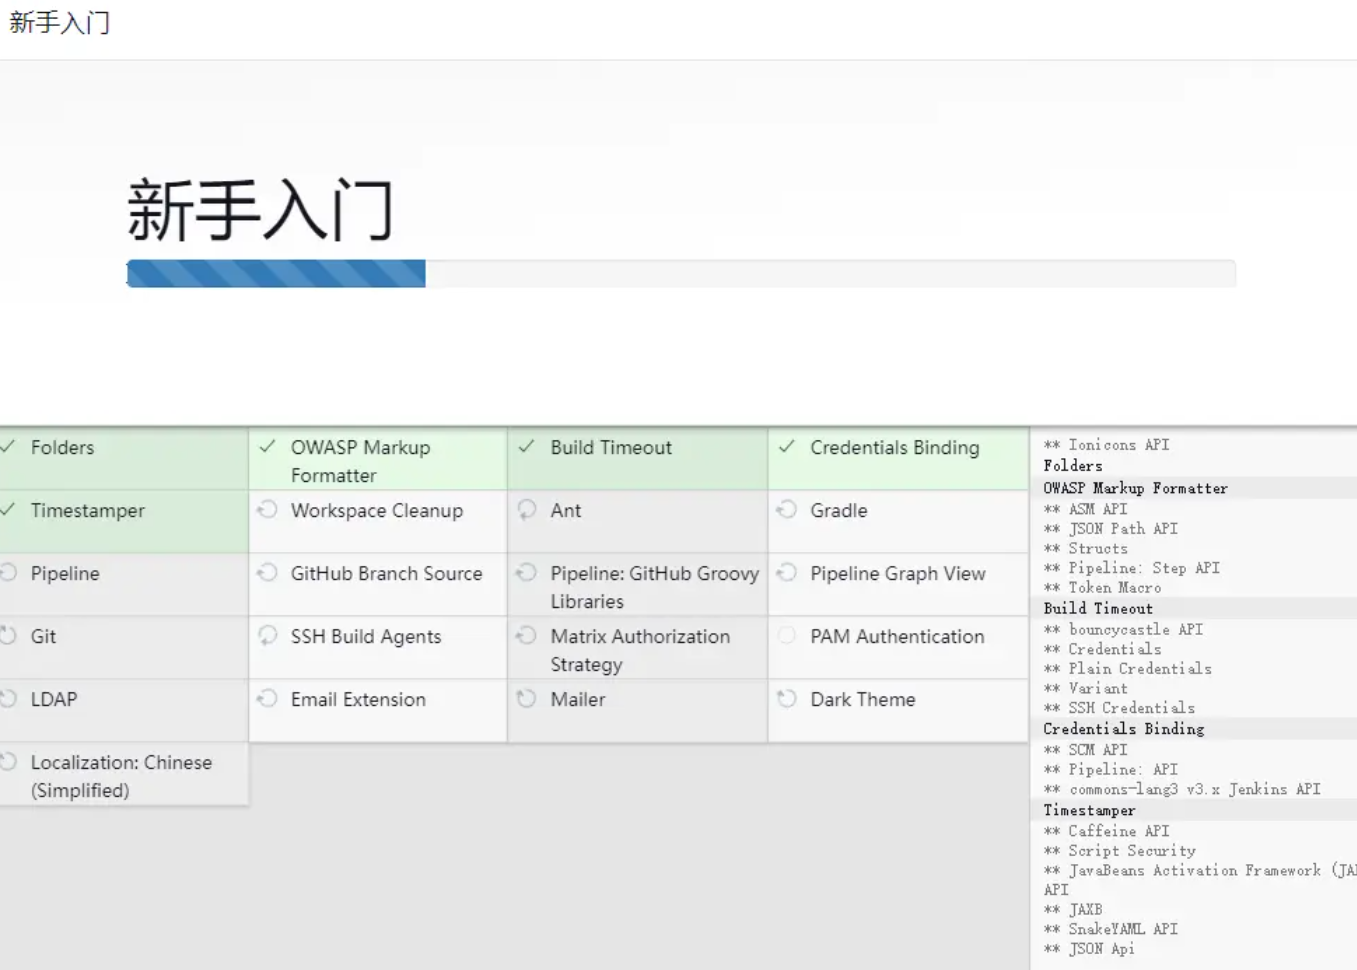Click the pending spinner icon beside GitHub Branch Source

click(x=267, y=573)
